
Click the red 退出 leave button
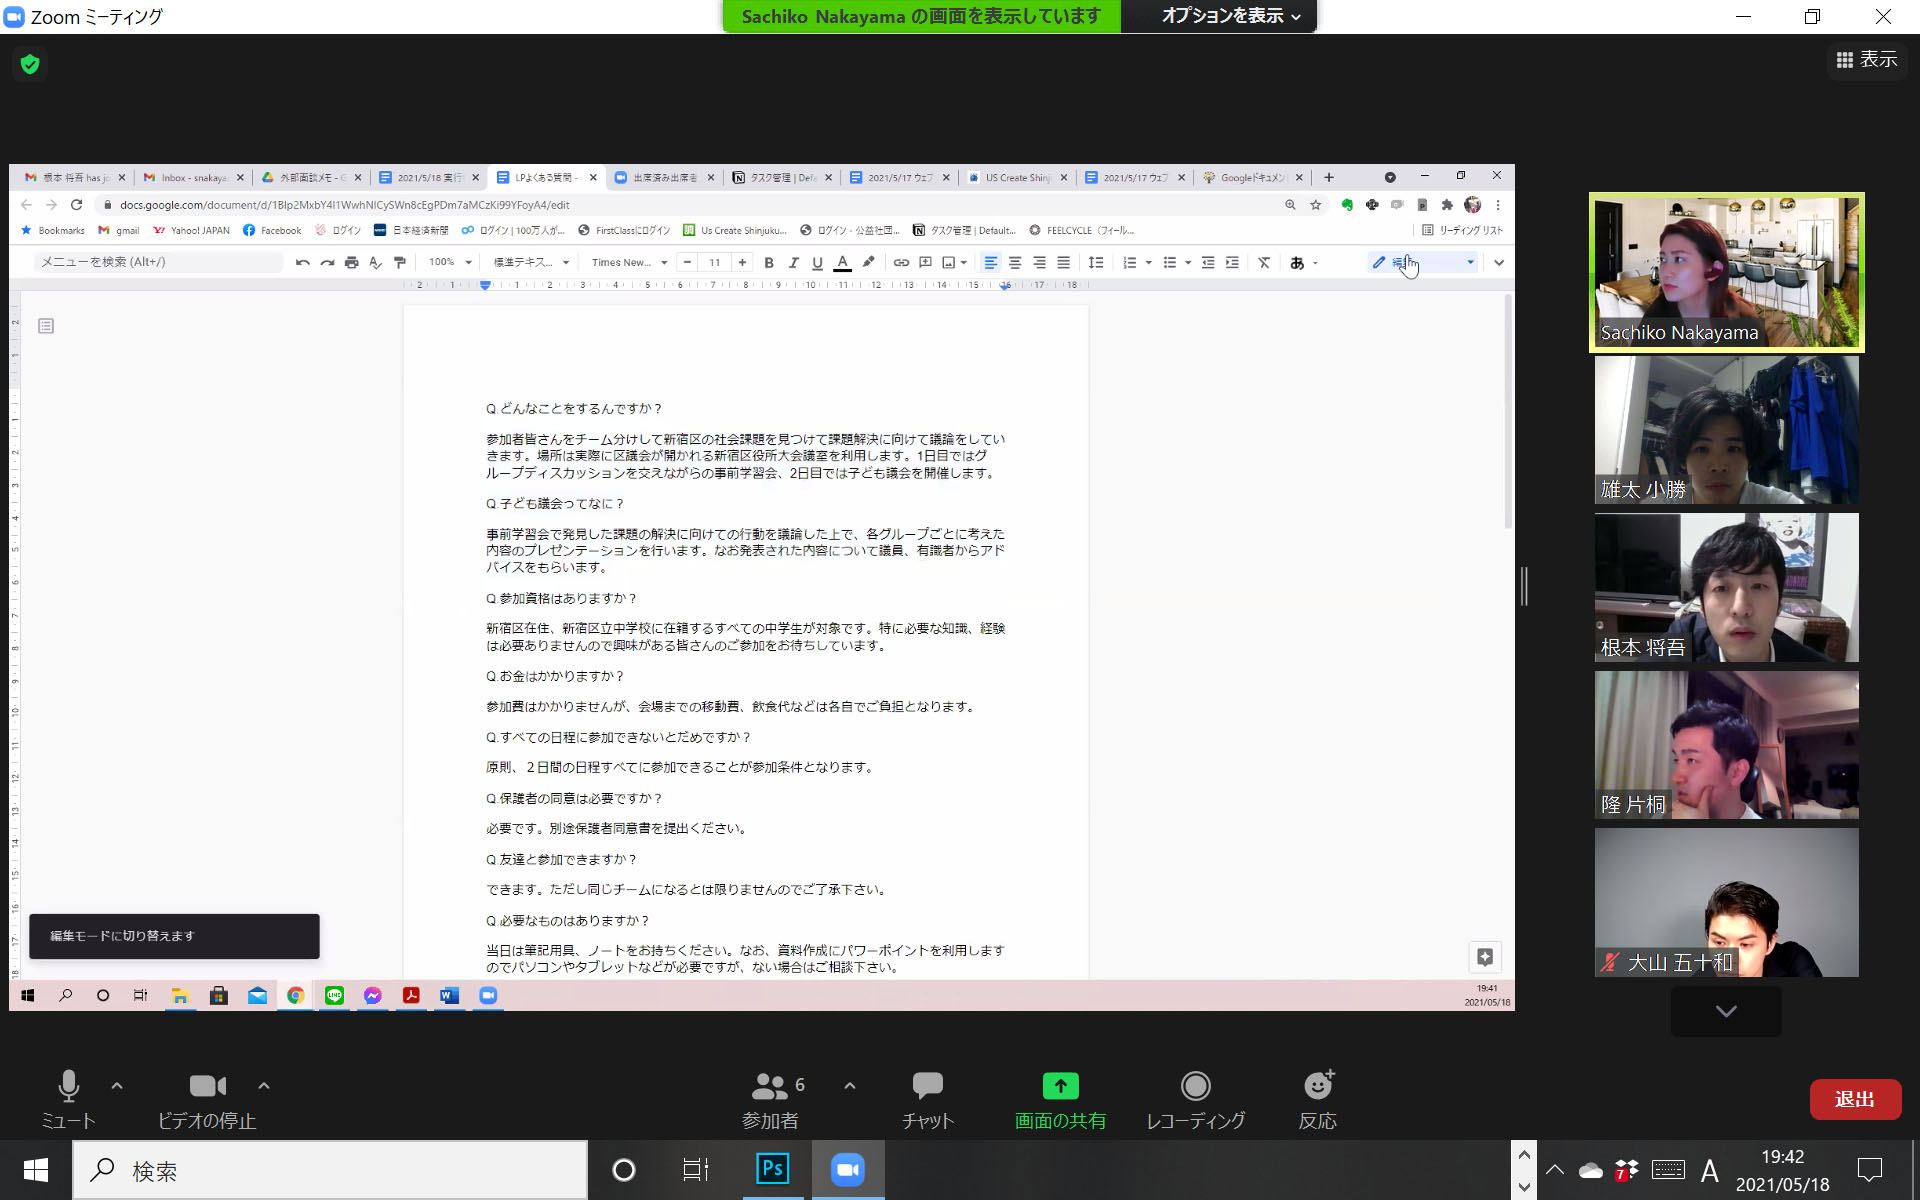(x=1854, y=1099)
